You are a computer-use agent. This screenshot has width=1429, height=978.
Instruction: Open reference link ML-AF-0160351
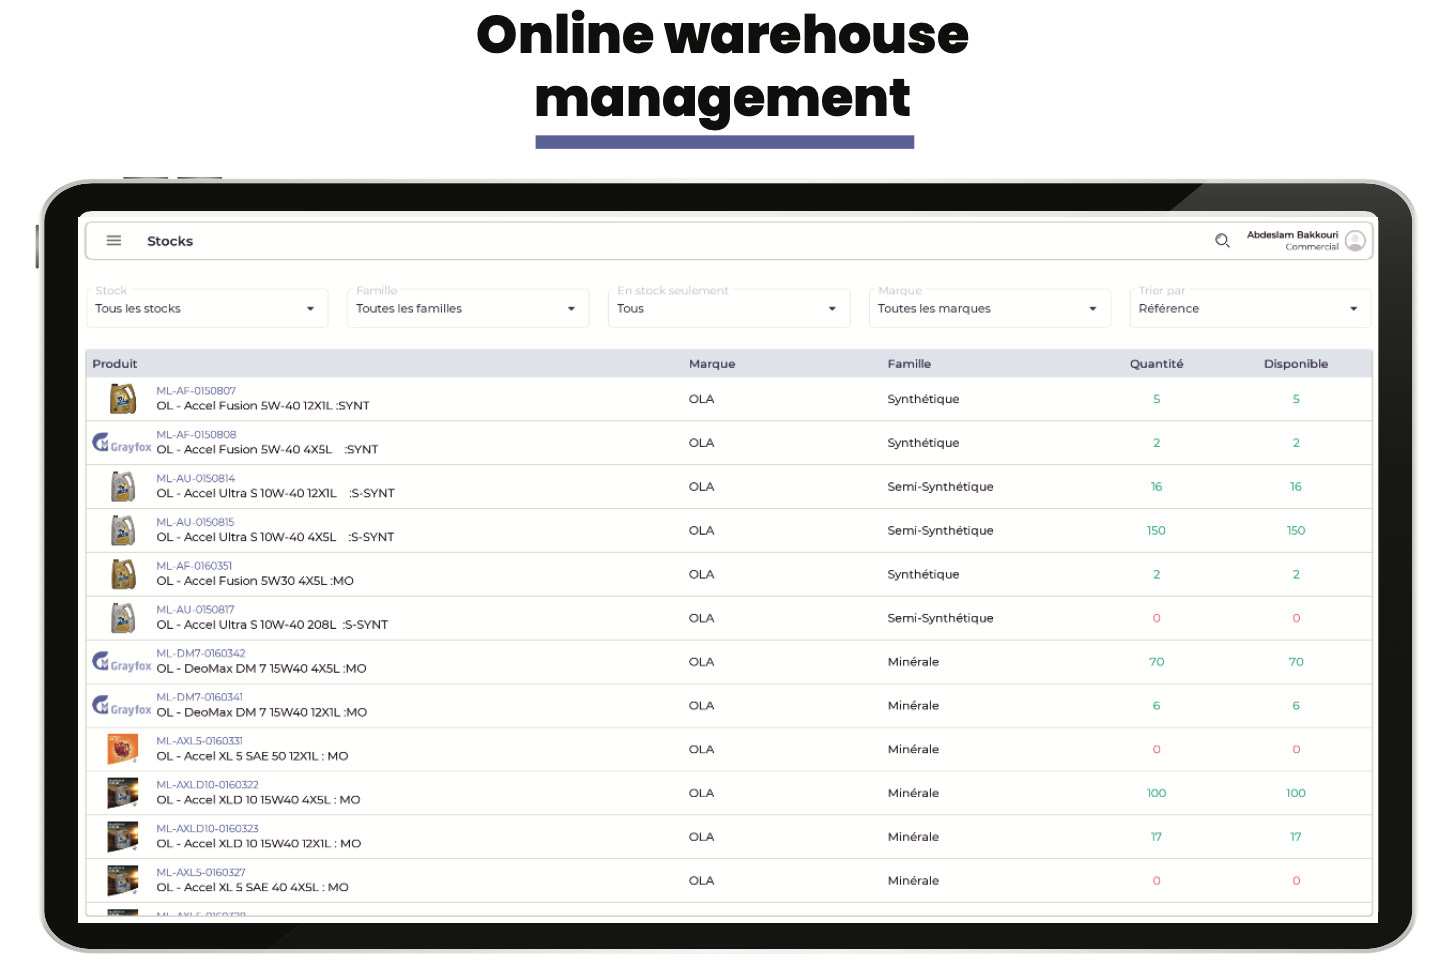(x=194, y=566)
